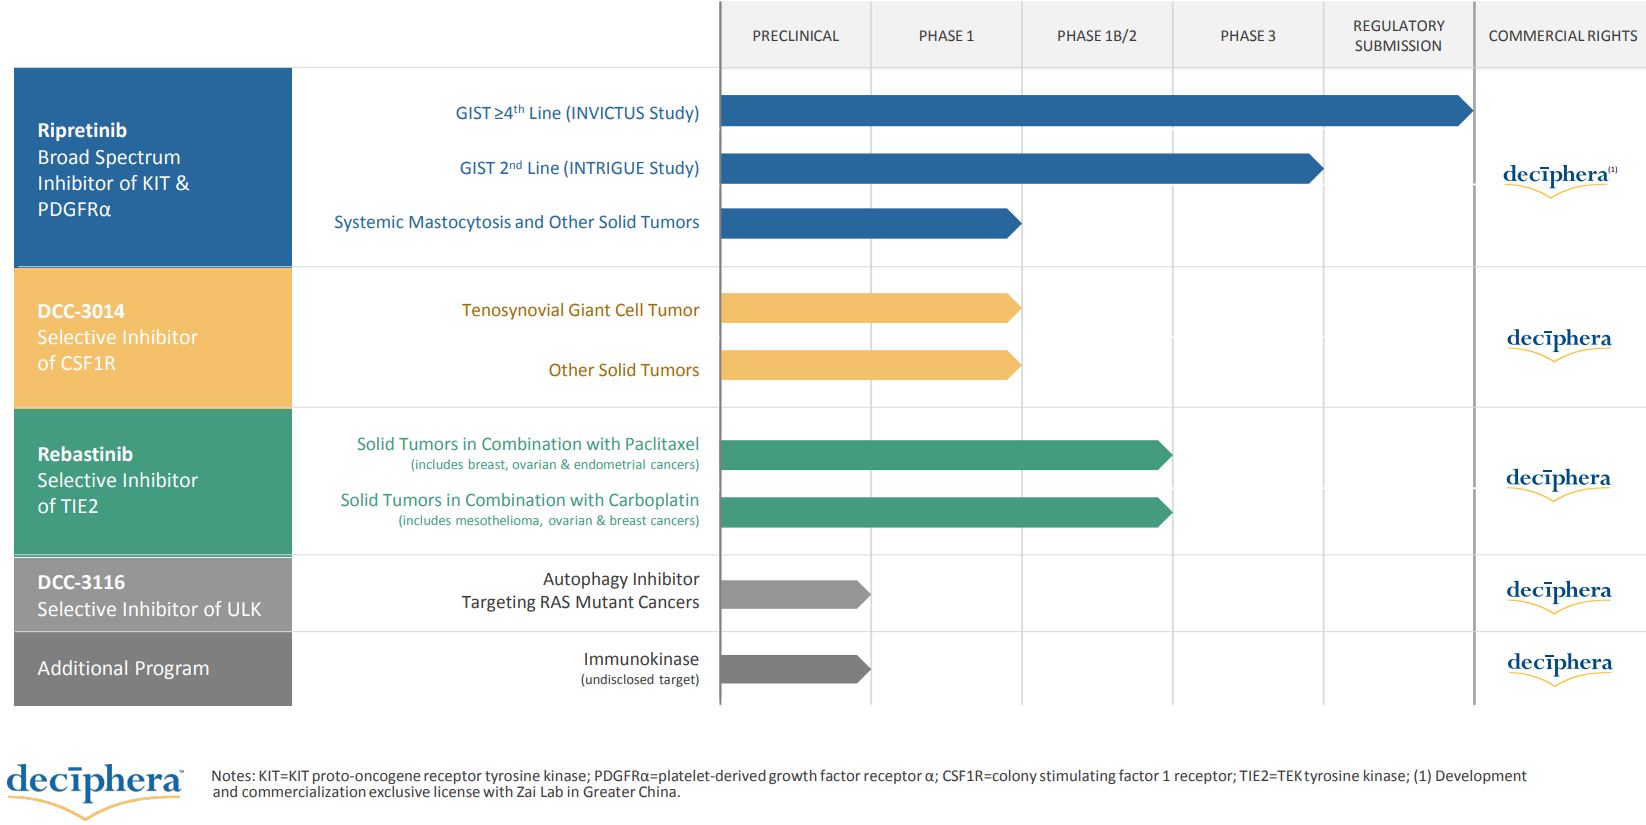Click the PHASE 1 column header
The height and width of the screenshot is (825, 1646).
pyautogui.click(x=946, y=36)
